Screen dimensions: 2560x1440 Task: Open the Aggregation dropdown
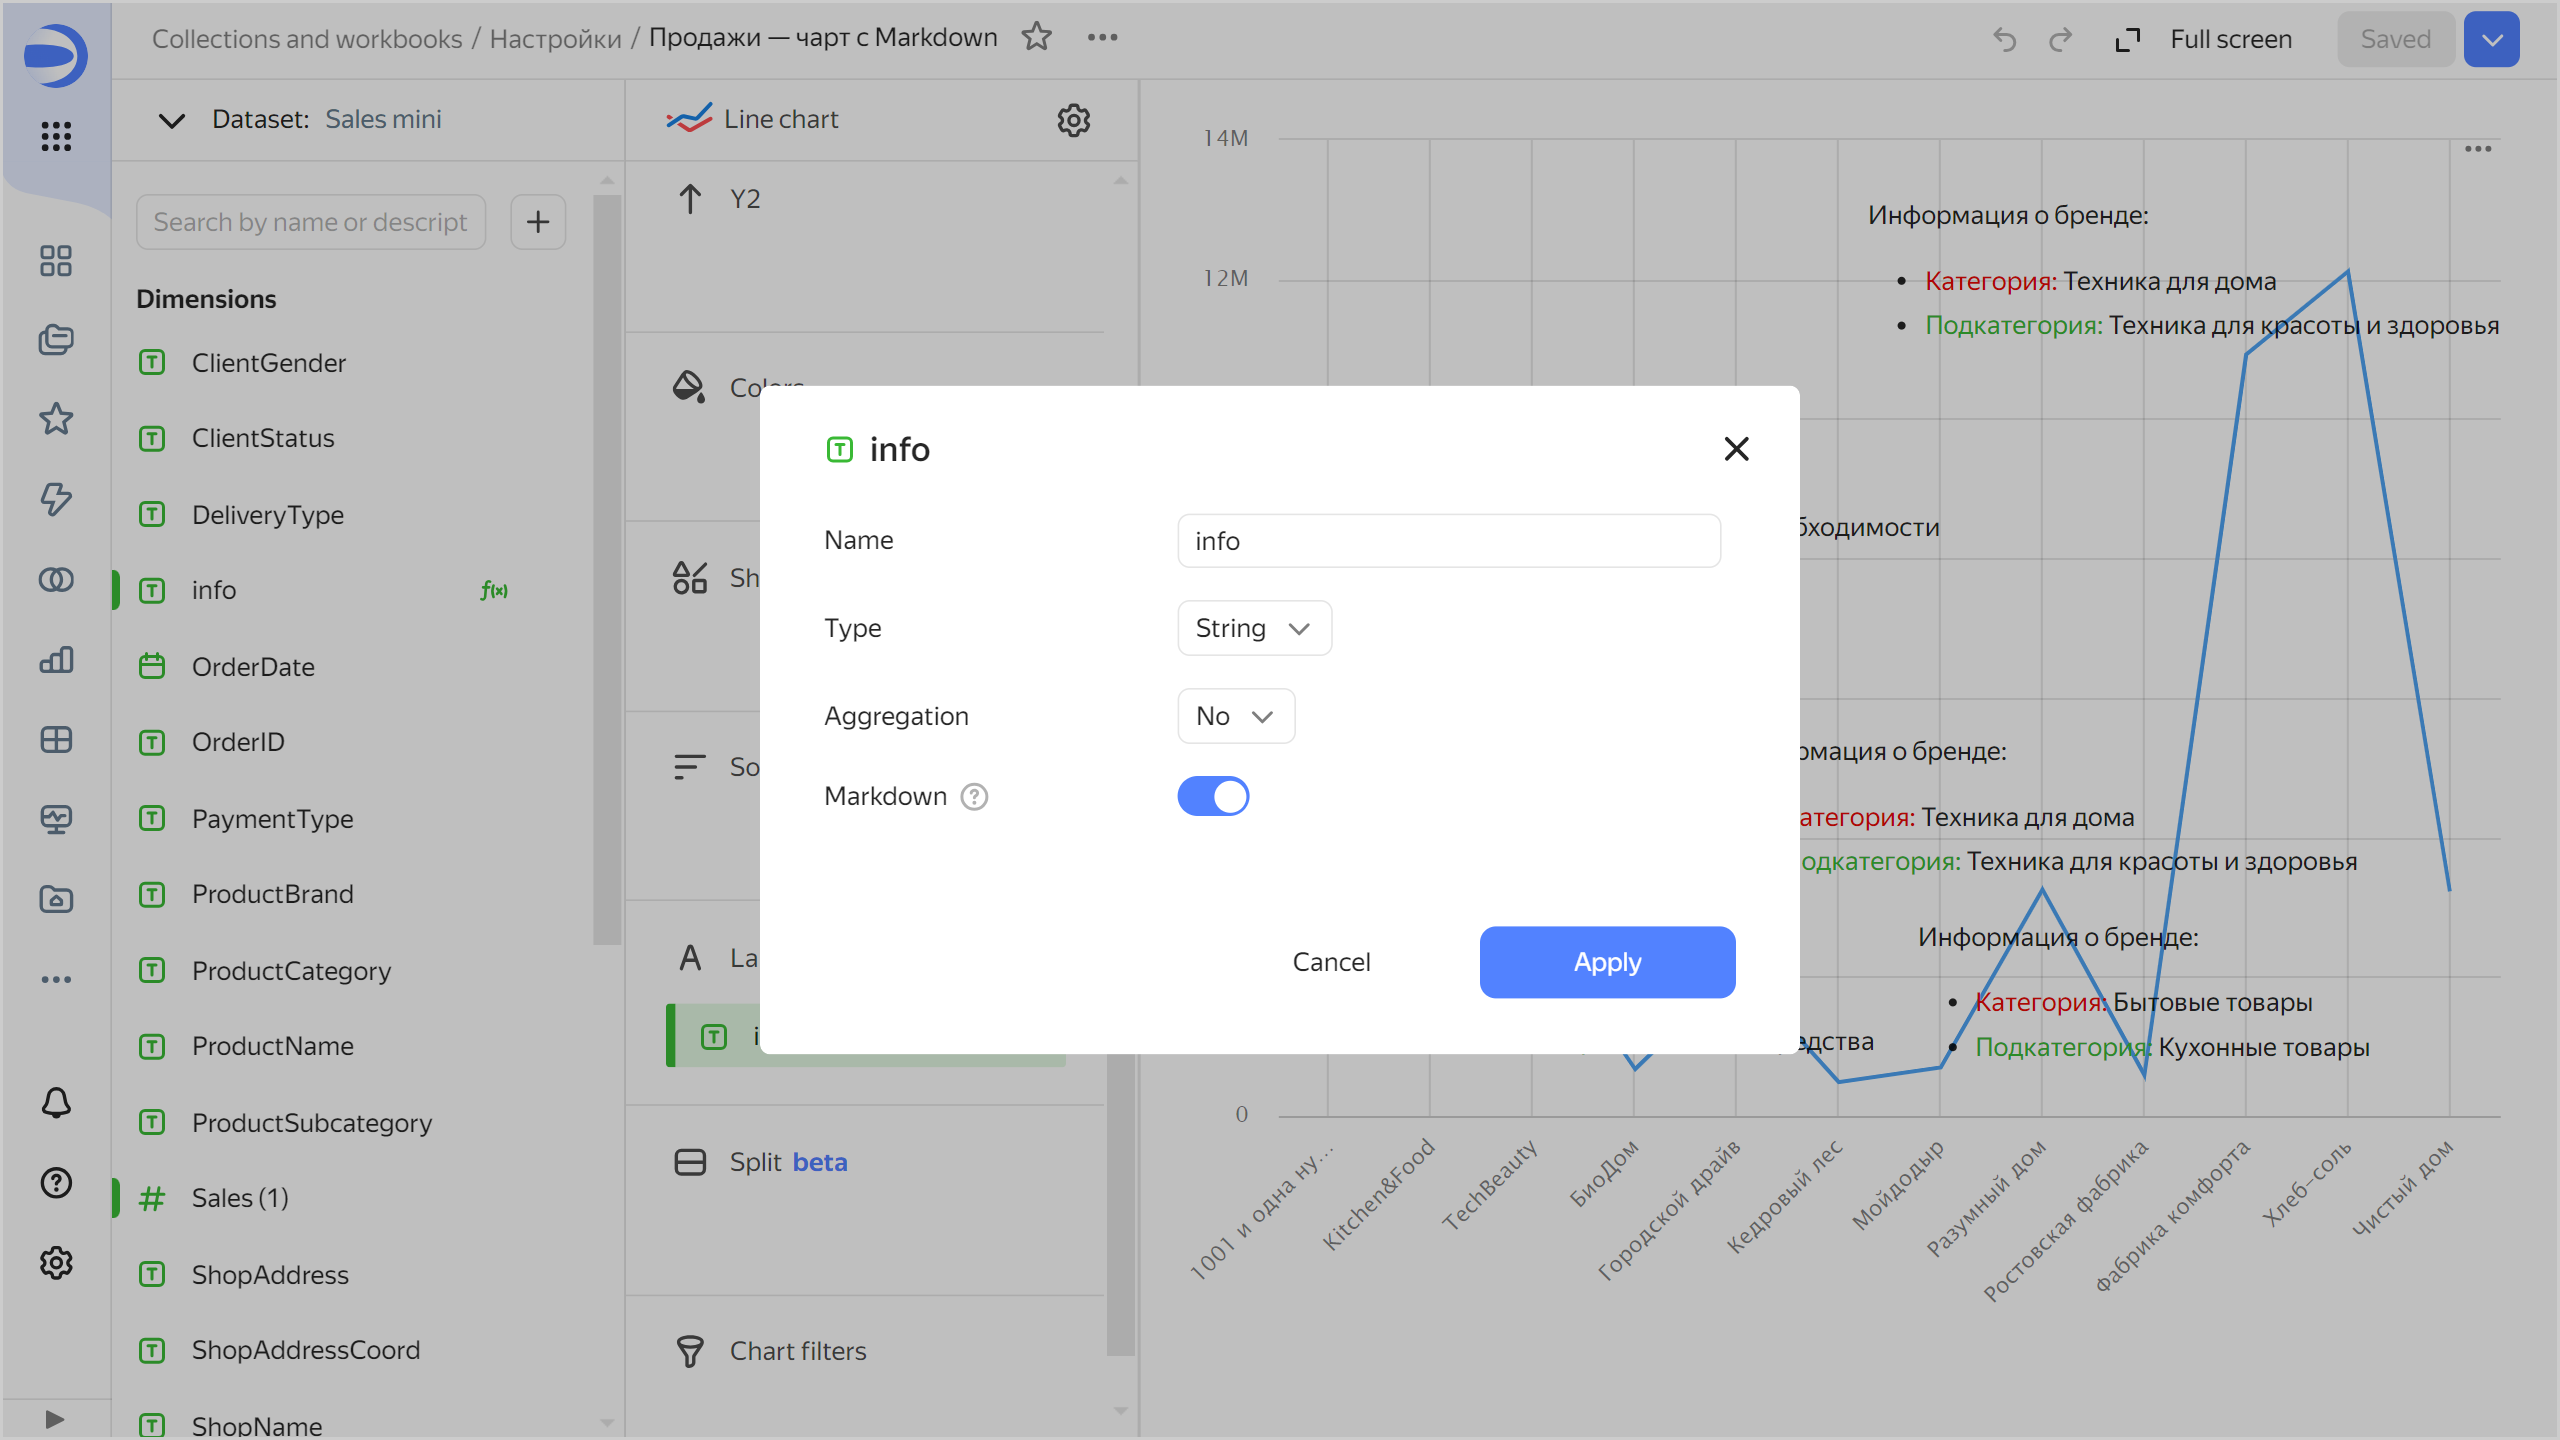click(x=1236, y=716)
